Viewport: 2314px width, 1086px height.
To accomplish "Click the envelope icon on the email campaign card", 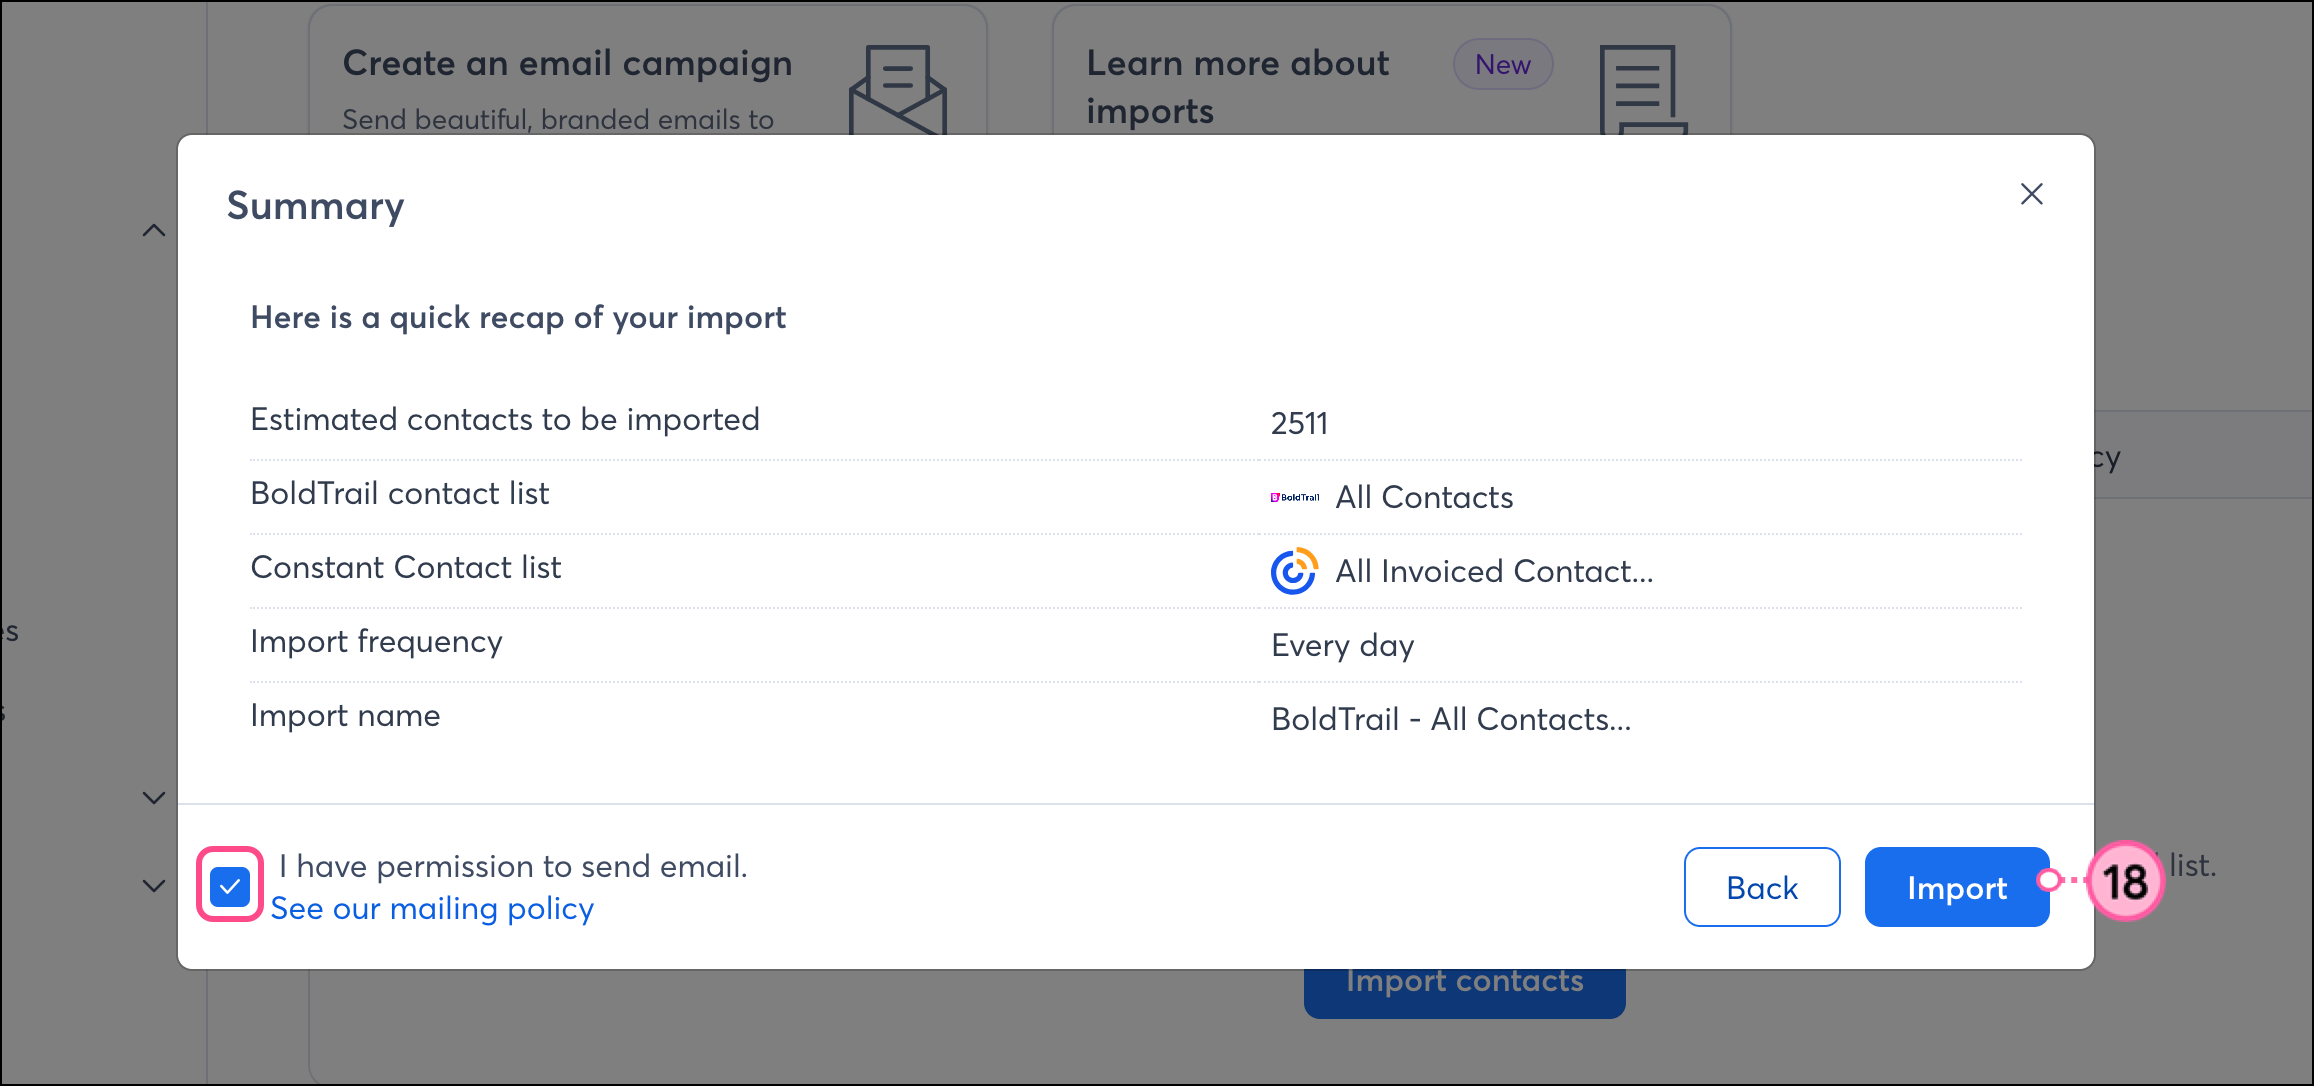I will click(897, 90).
